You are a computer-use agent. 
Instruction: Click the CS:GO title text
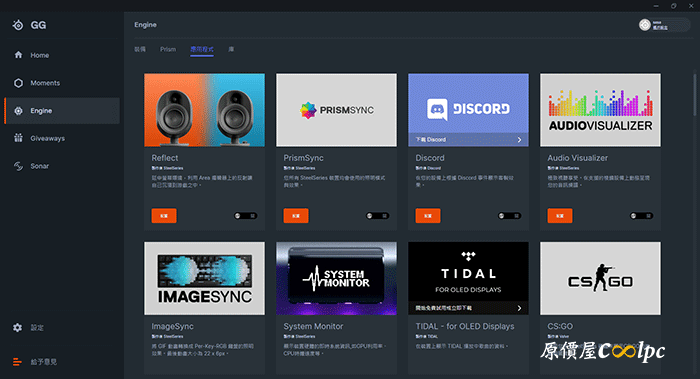[560, 326]
